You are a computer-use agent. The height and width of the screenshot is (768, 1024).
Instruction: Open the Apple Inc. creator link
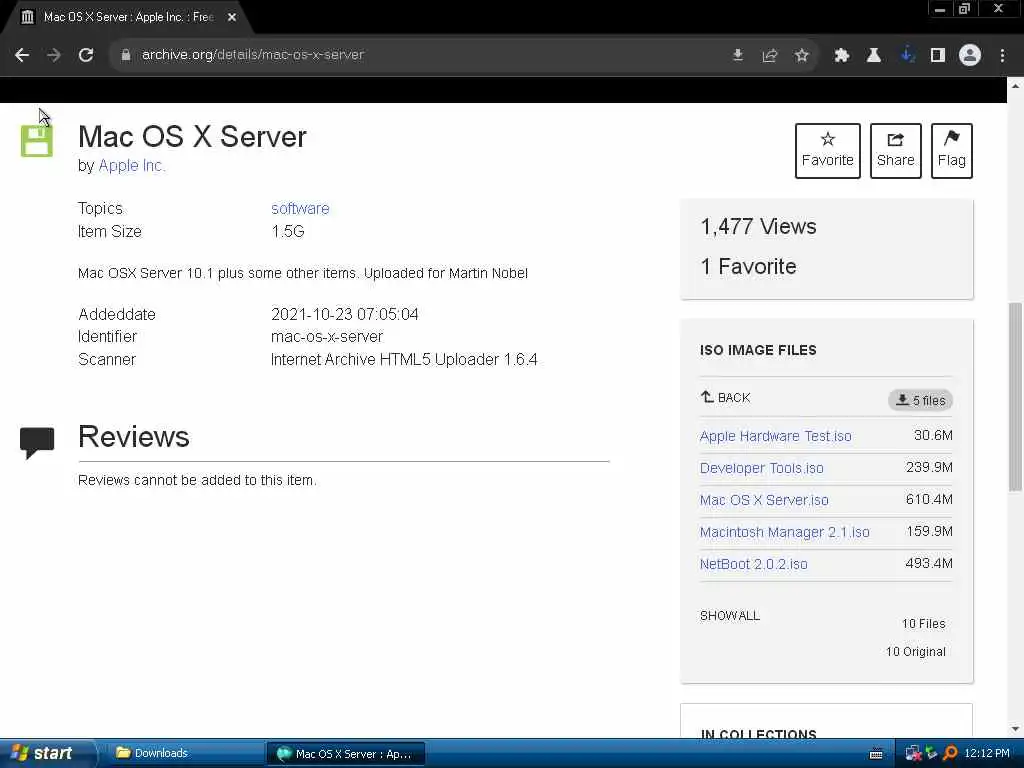pos(131,166)
